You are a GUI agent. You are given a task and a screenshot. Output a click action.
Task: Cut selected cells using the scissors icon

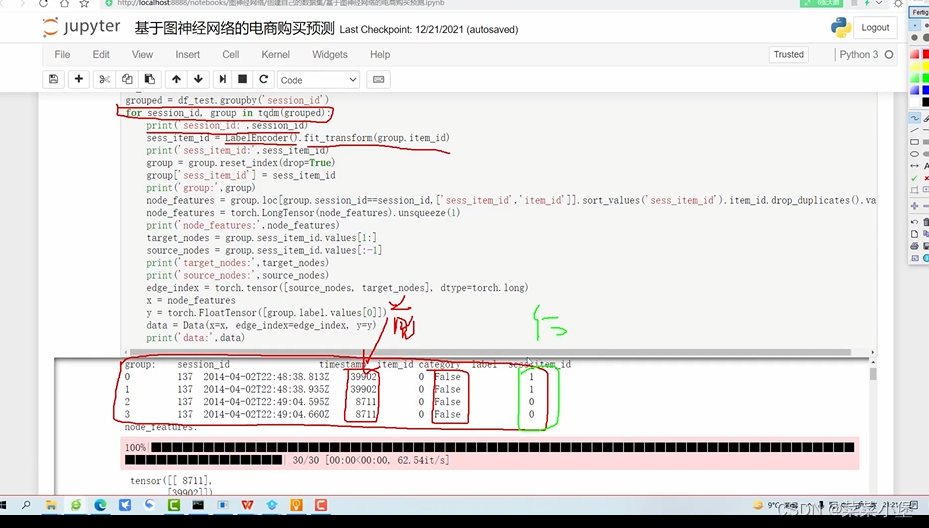click(x=104, y=79)
